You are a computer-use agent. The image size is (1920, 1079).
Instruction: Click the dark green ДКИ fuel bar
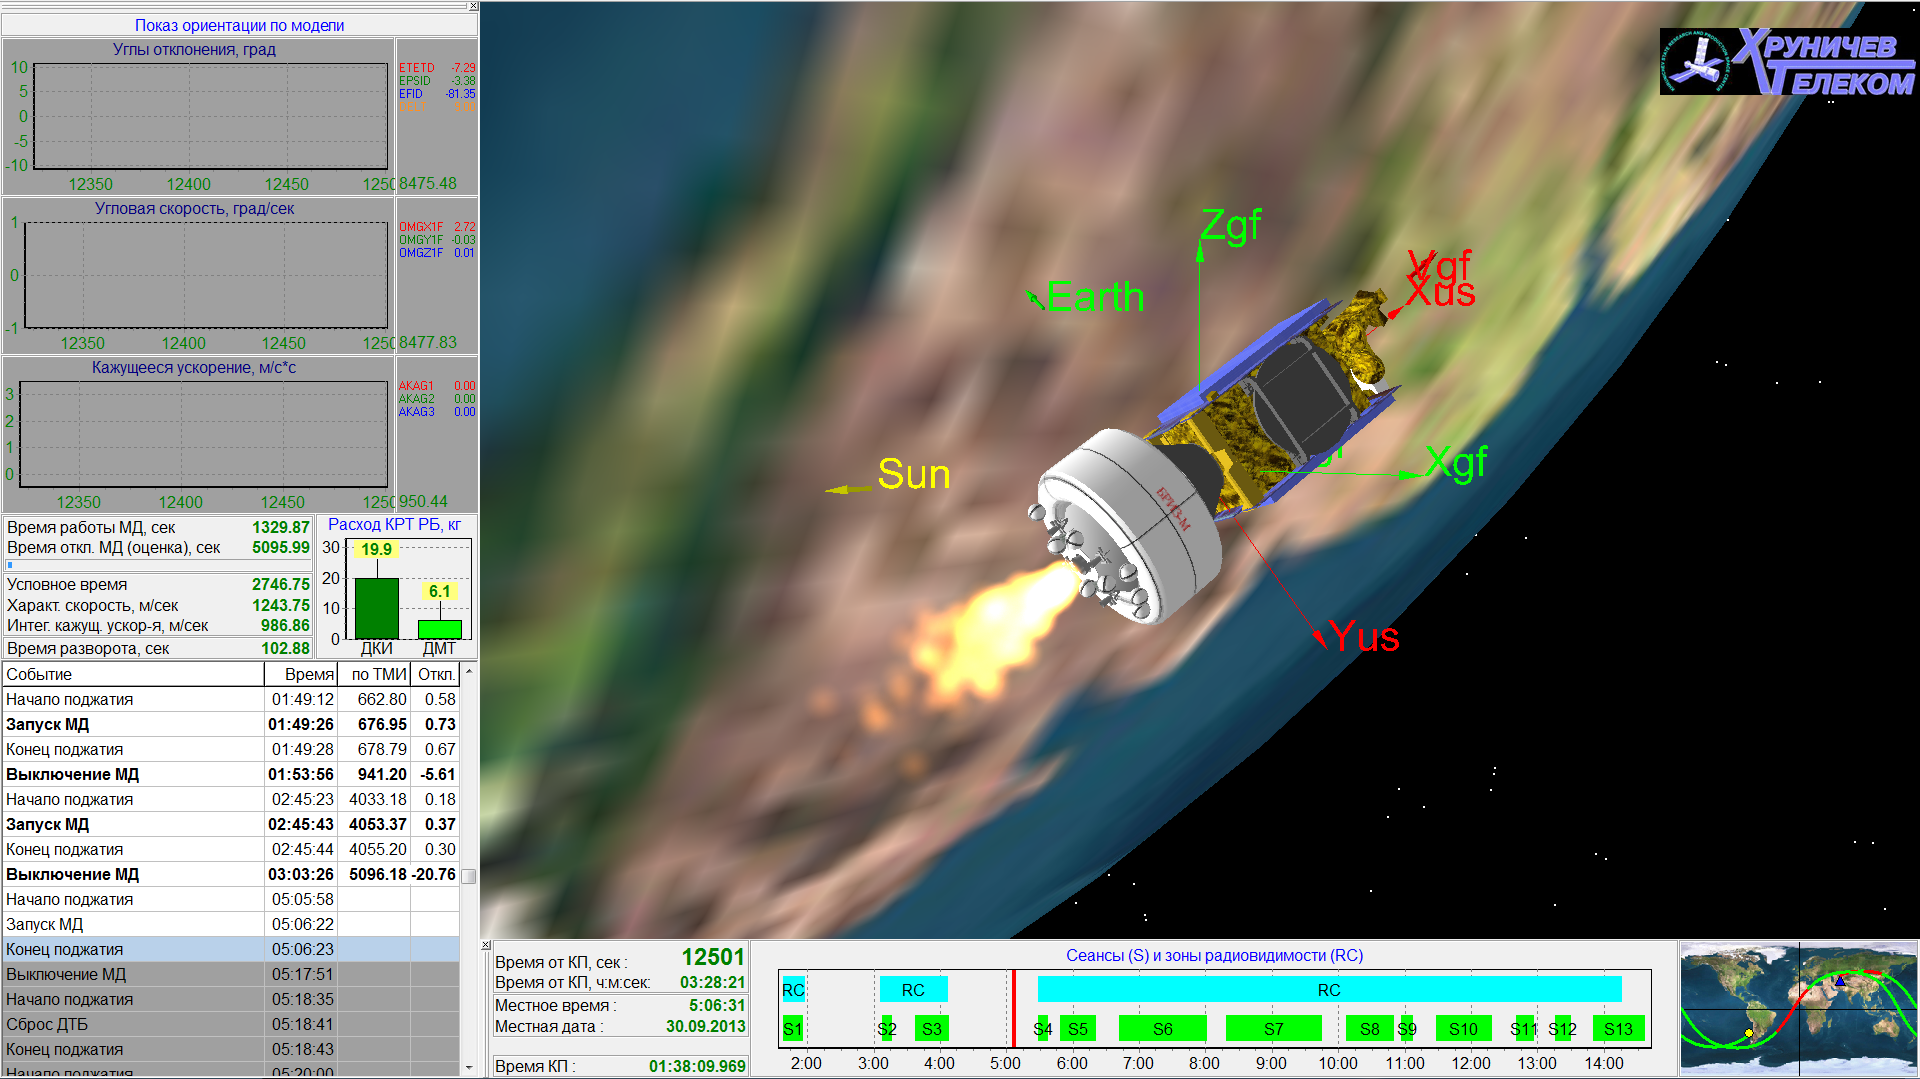point(377,608)
